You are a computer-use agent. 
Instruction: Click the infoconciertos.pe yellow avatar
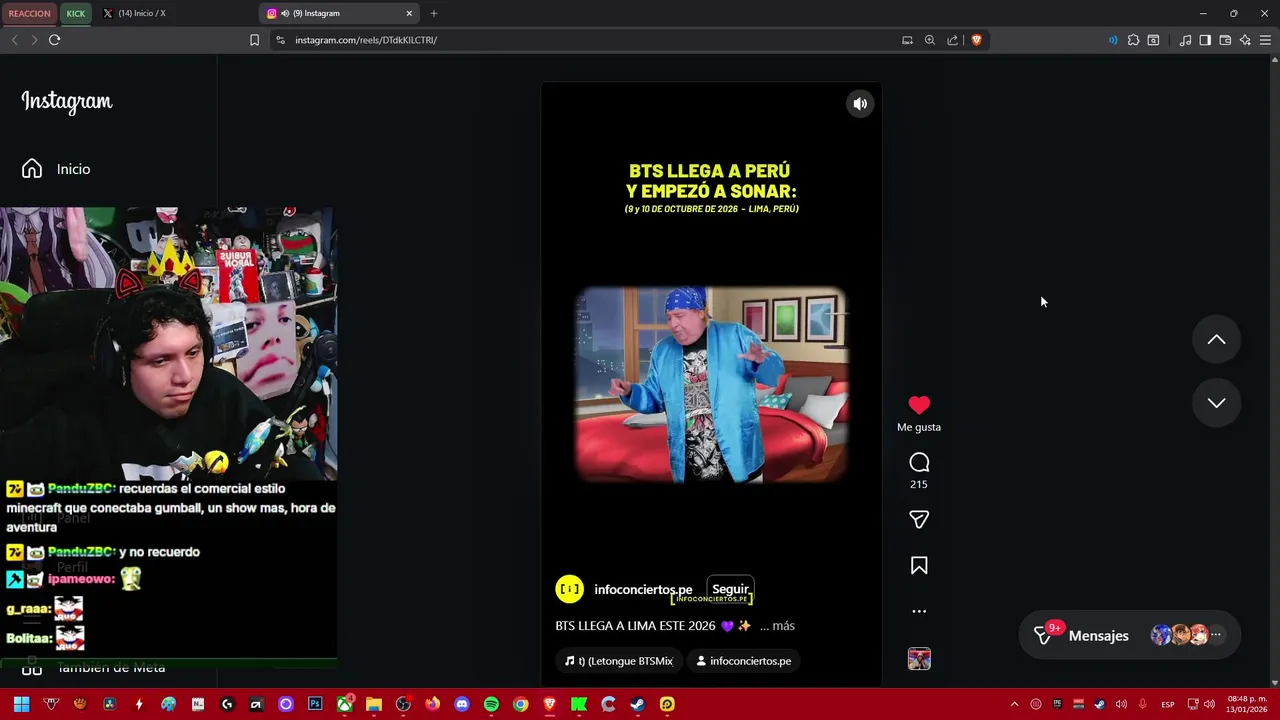569,590
